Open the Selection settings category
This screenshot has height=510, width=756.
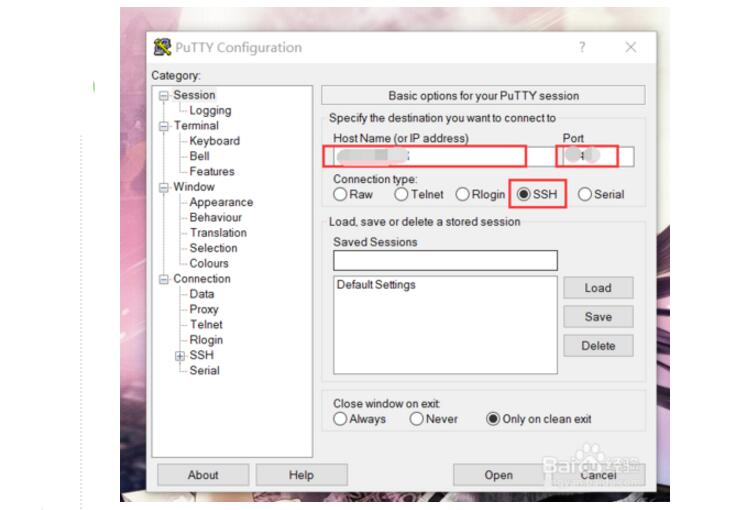click(213, 248)
